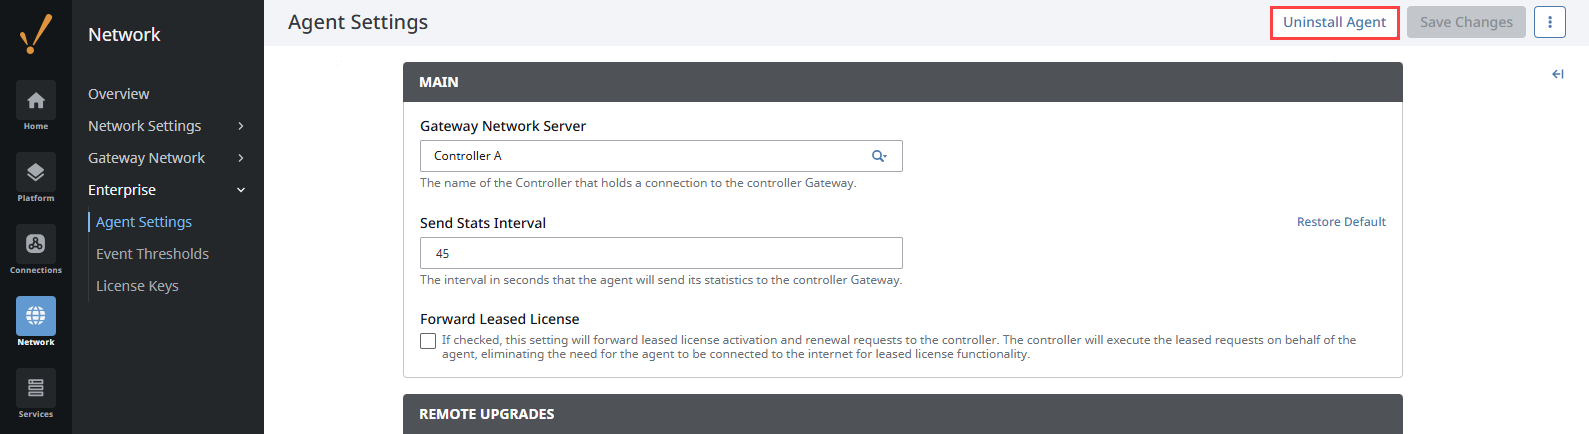Screen dimensions: 1589x434
Task: Open the Services icon in sidebar
Action: (x=36, y=388)
